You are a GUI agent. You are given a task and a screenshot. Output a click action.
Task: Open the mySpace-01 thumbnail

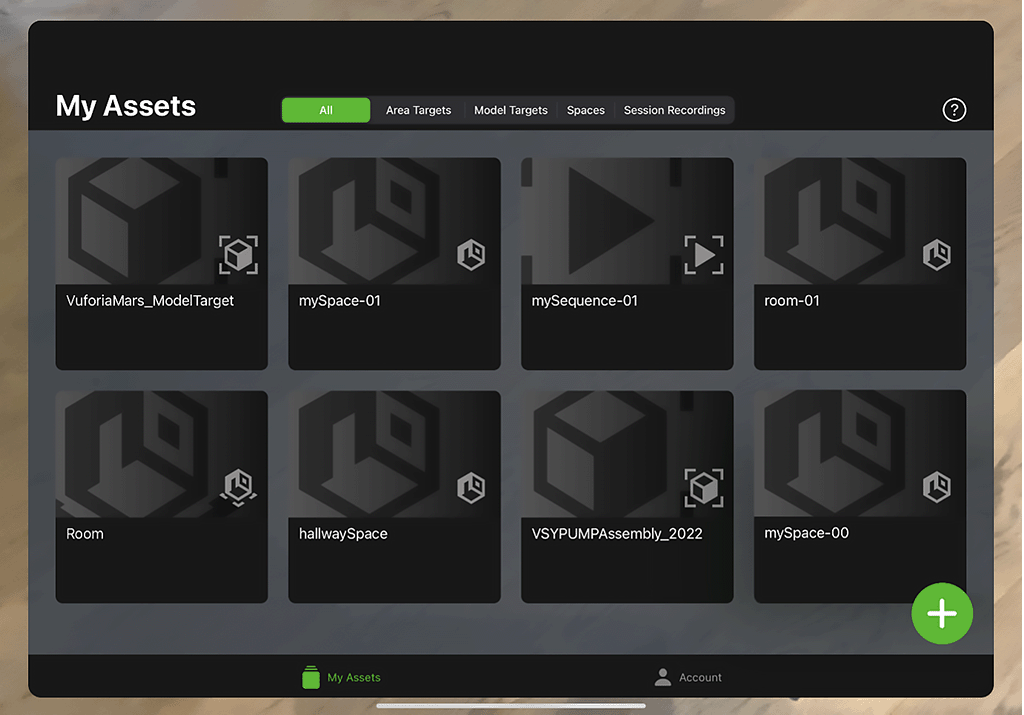[x=394, y=221]
